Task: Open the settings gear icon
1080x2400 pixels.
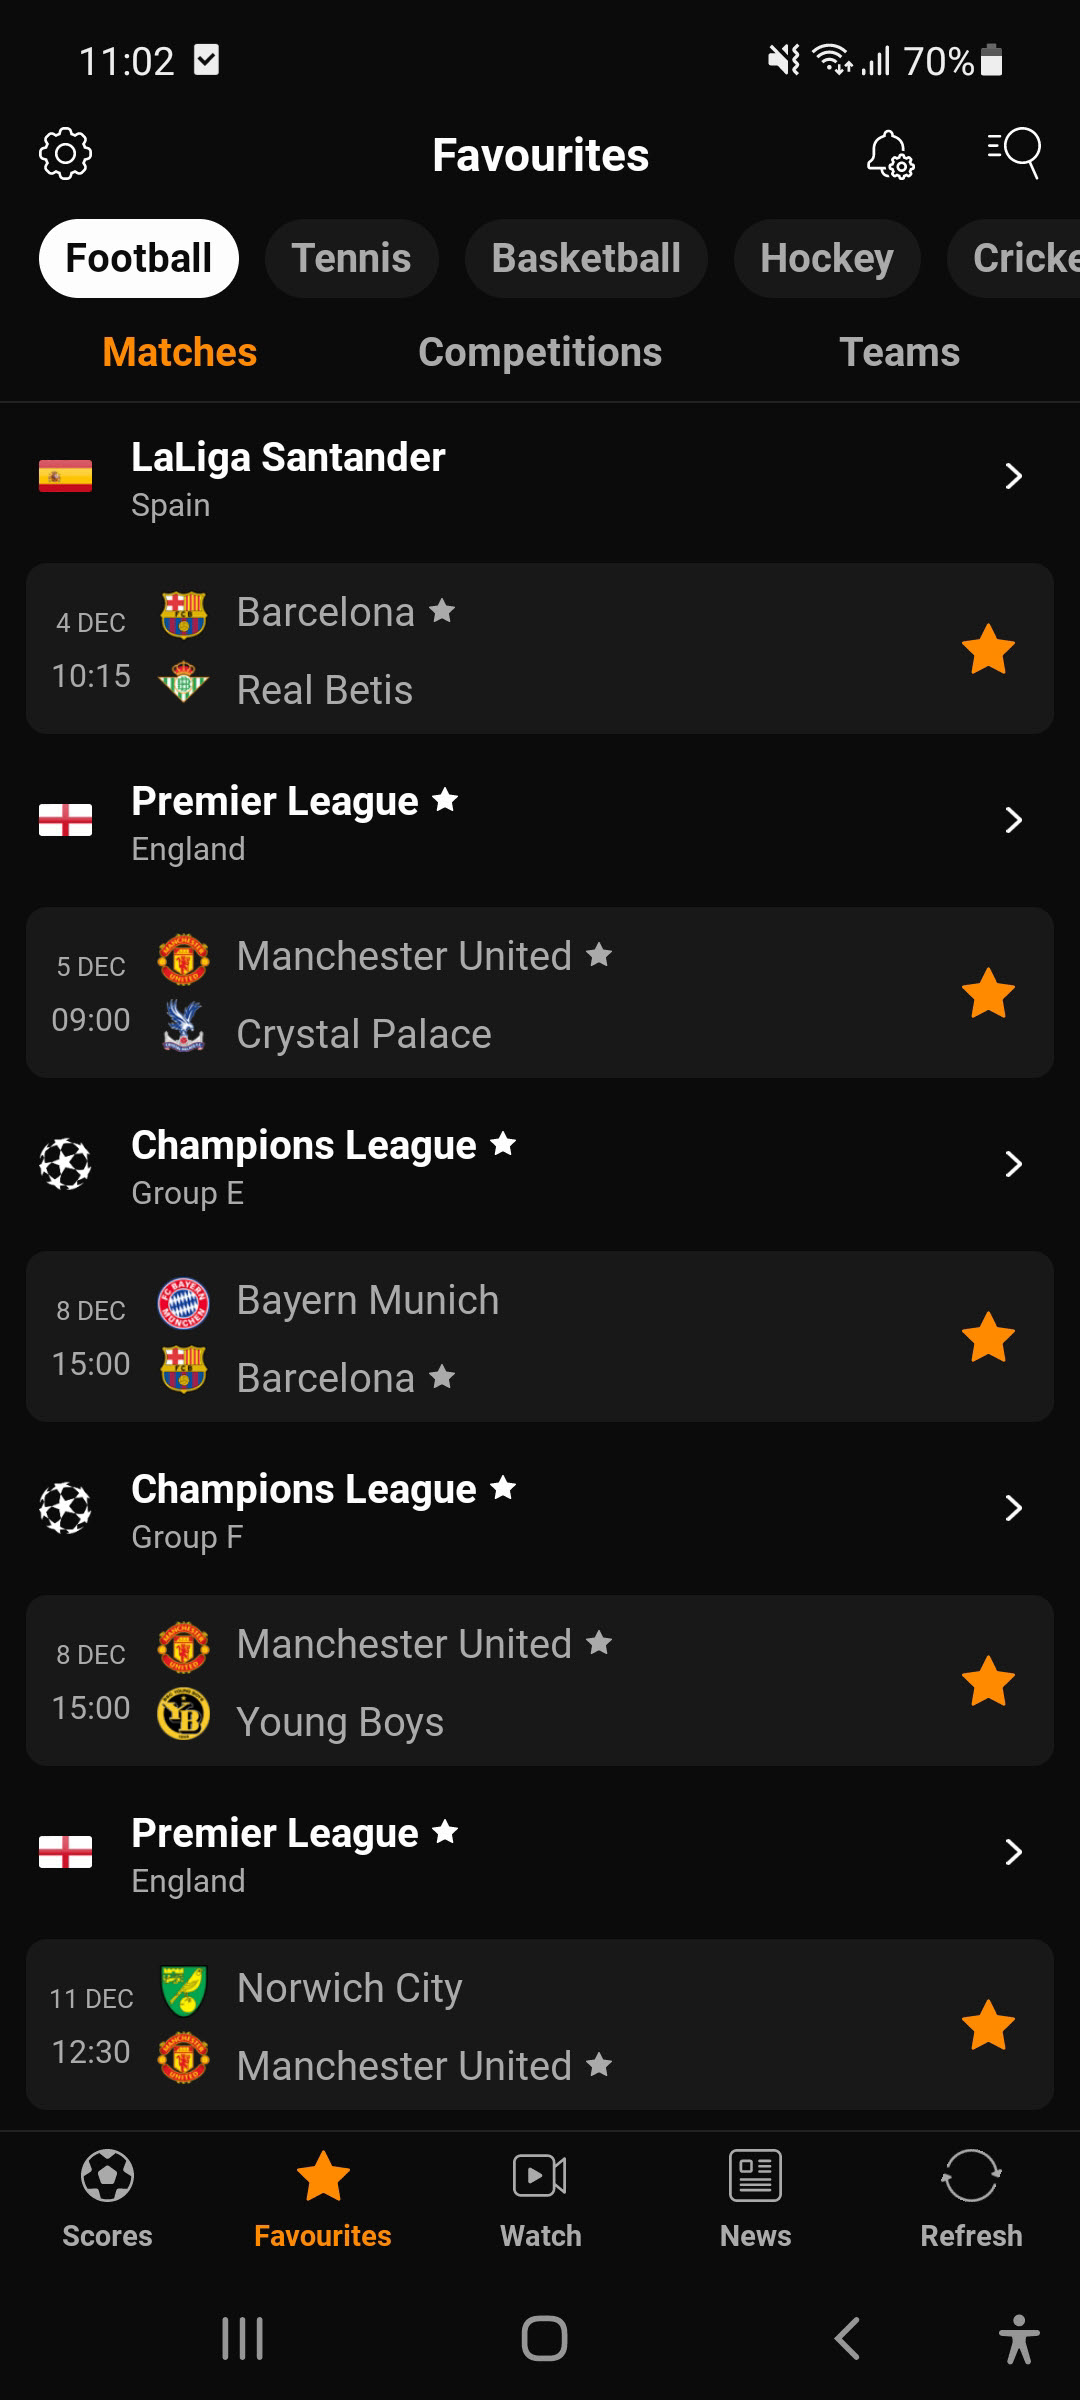Action: [x=65, y=153]
